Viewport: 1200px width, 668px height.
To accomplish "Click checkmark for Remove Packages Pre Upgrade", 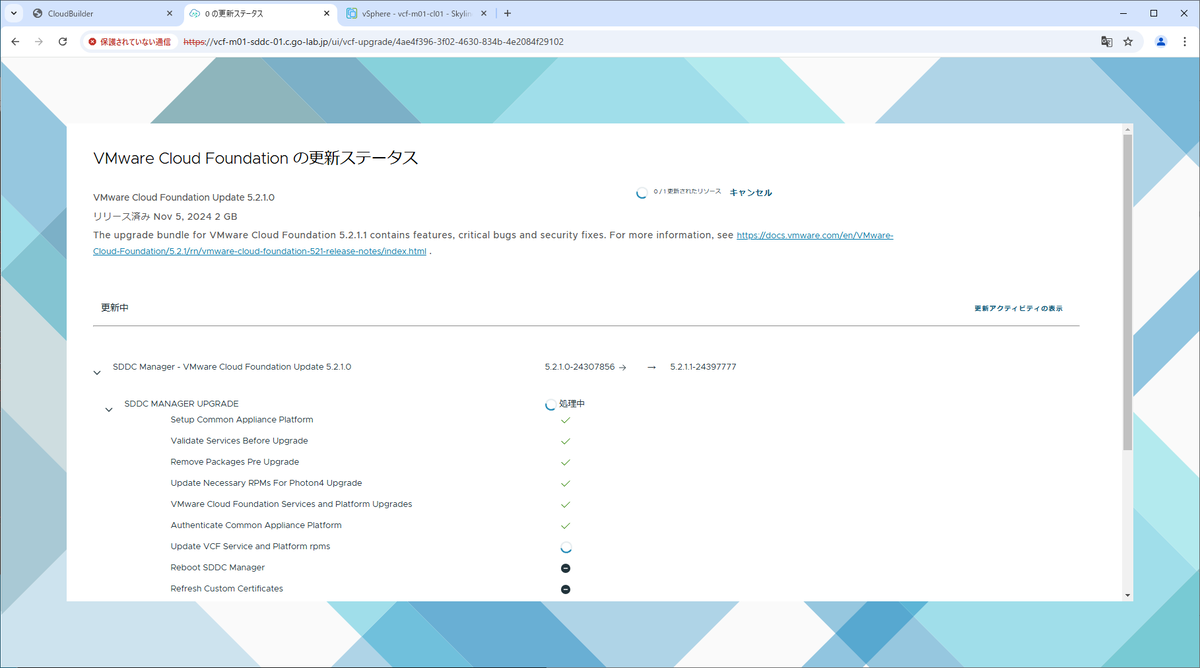I will point(565,462).
